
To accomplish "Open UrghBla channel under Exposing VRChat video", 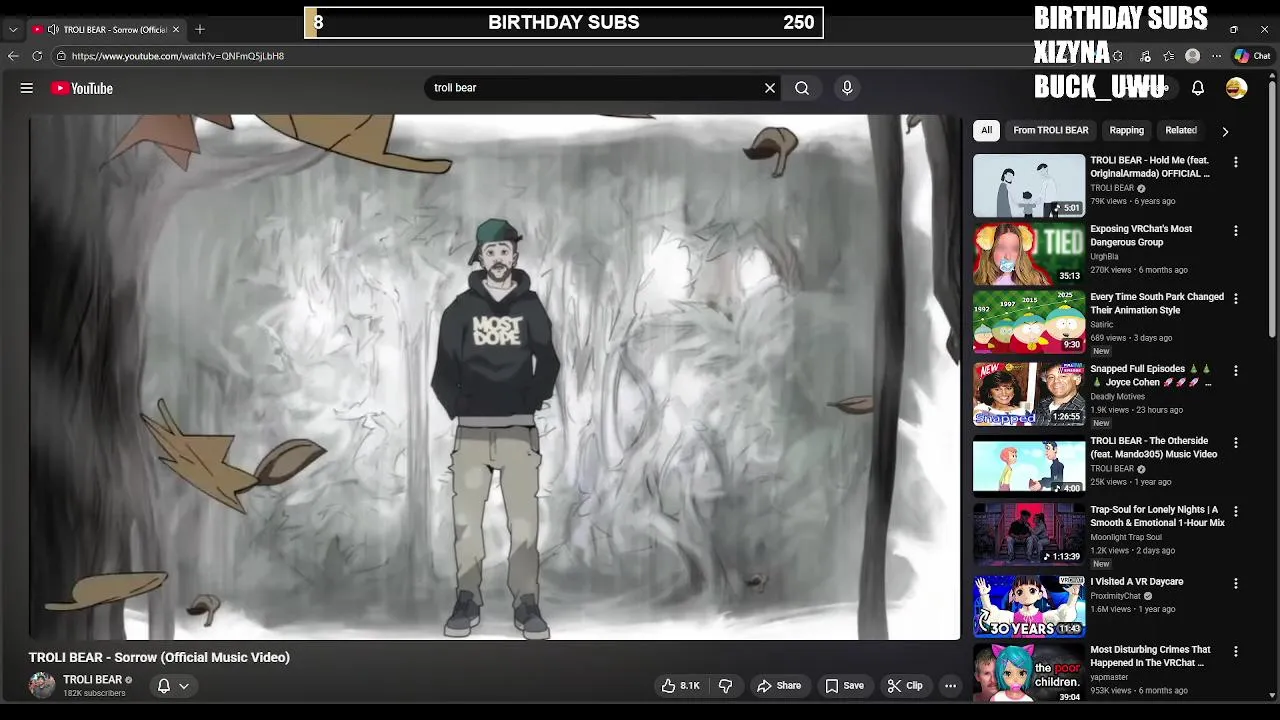I will pos(1104,257).
